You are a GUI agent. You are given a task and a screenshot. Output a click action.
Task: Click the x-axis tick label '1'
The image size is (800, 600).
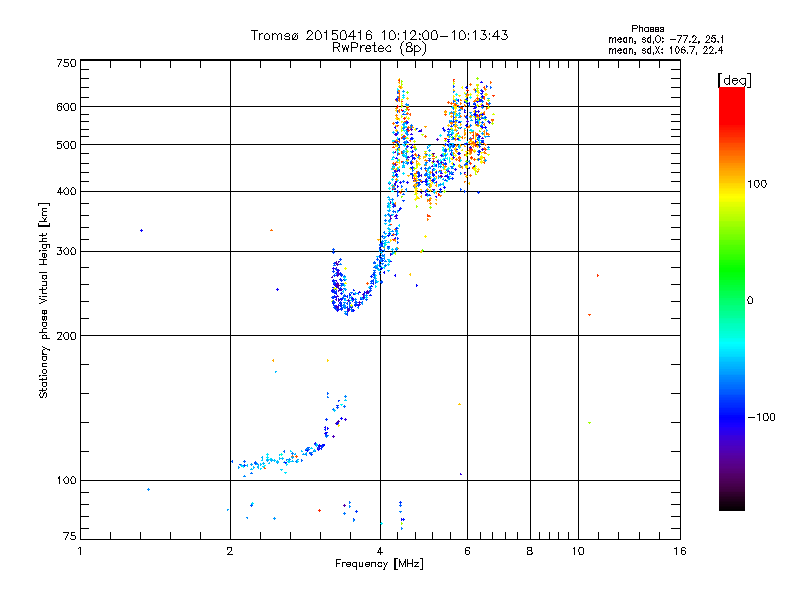[x=80, y=551]
